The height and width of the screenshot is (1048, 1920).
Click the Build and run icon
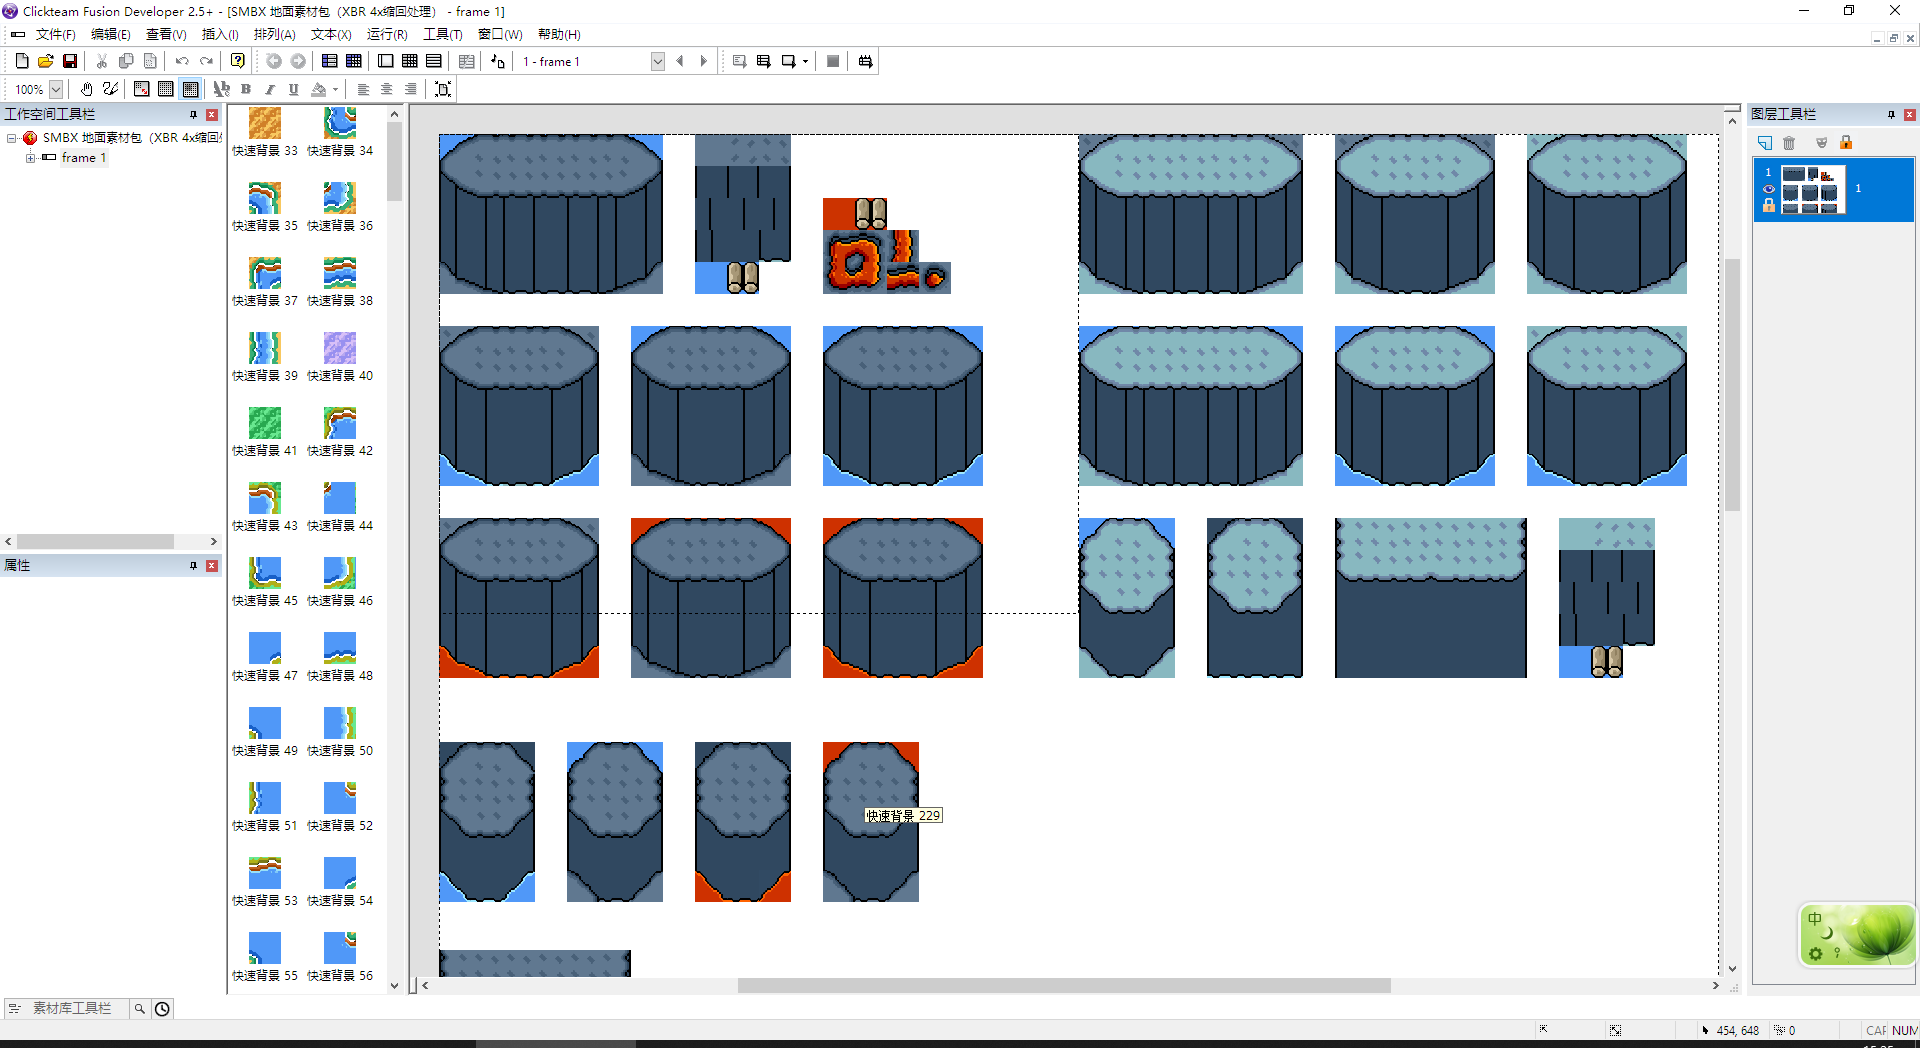pos(866,61)
